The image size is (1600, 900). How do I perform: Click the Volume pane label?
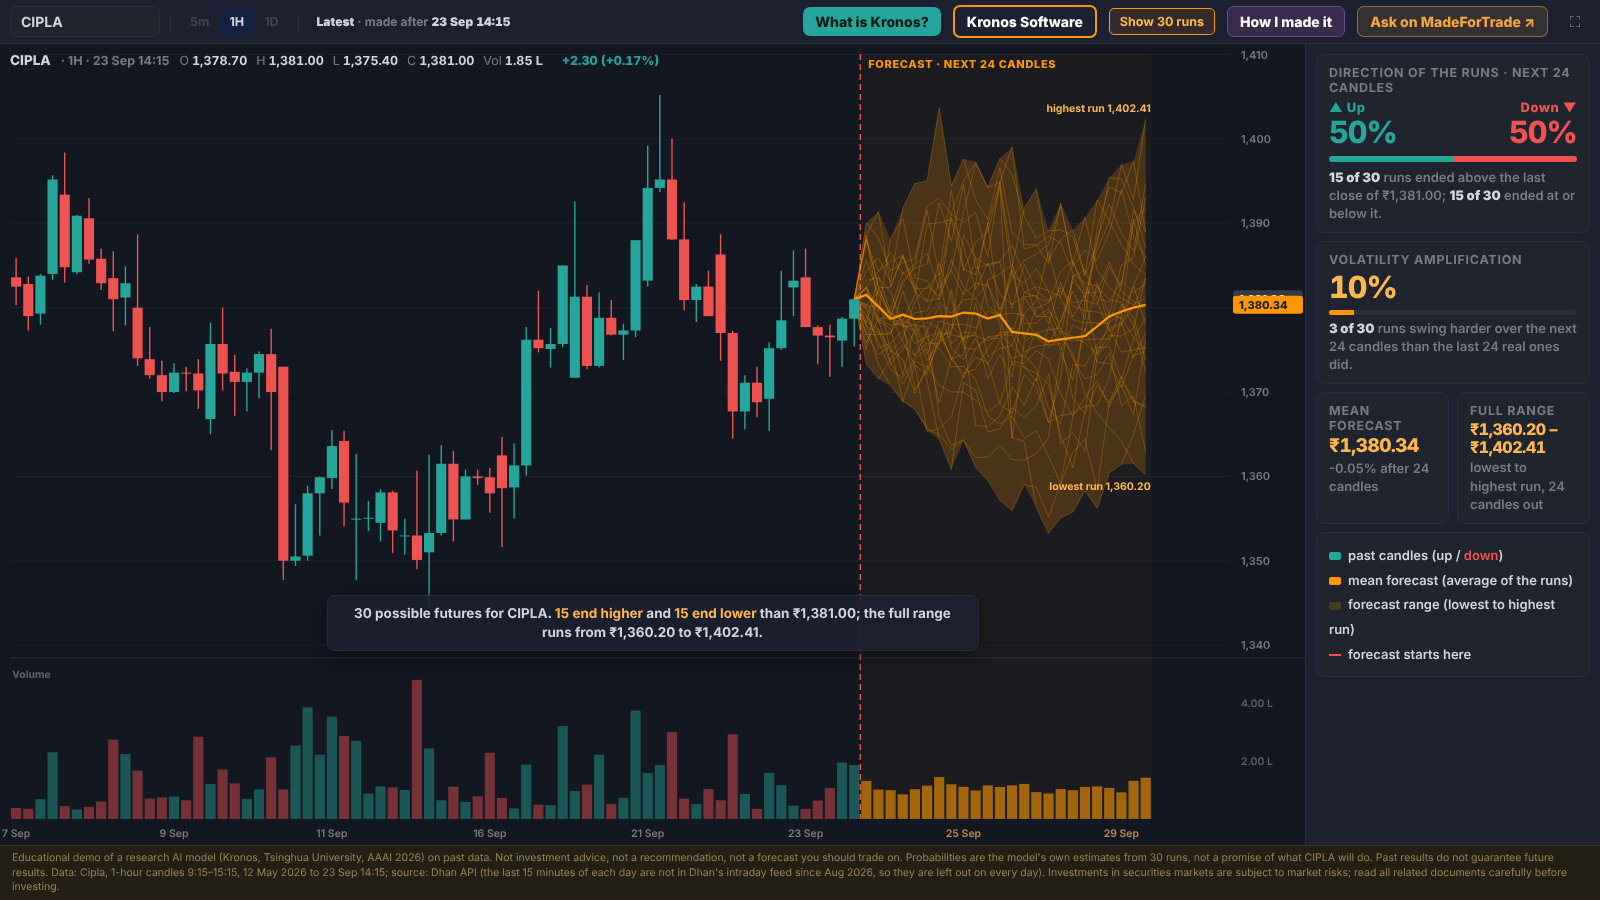pyautogui.click(x=31, y=674)
